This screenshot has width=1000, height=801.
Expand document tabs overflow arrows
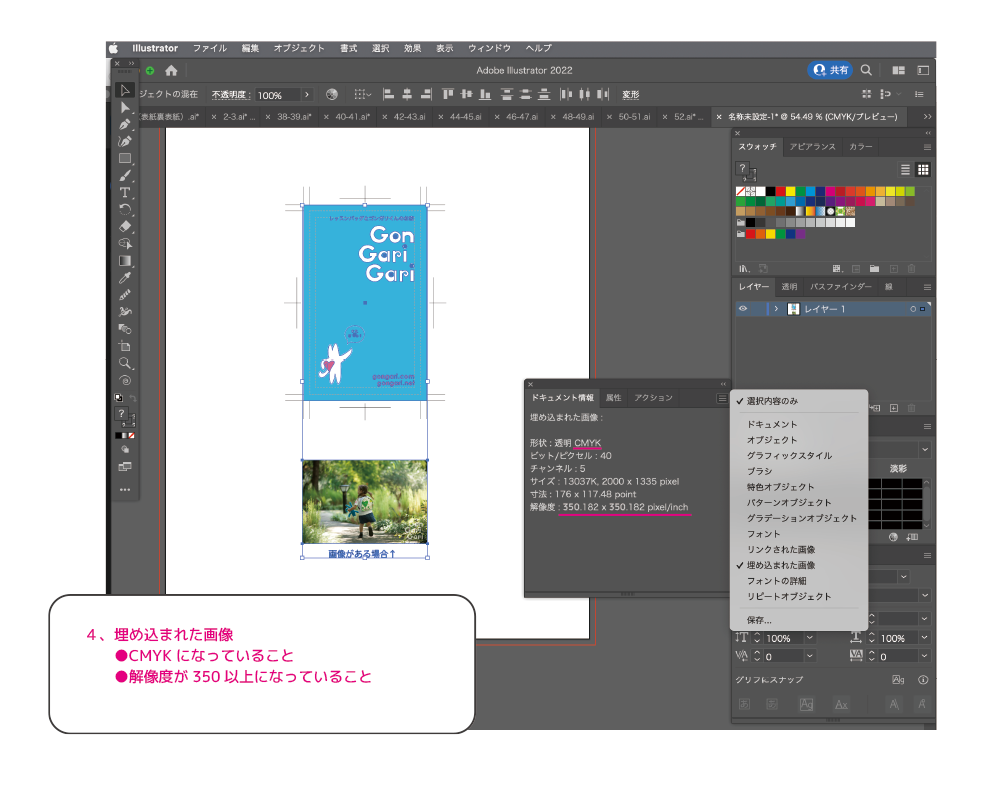point(927,117)
